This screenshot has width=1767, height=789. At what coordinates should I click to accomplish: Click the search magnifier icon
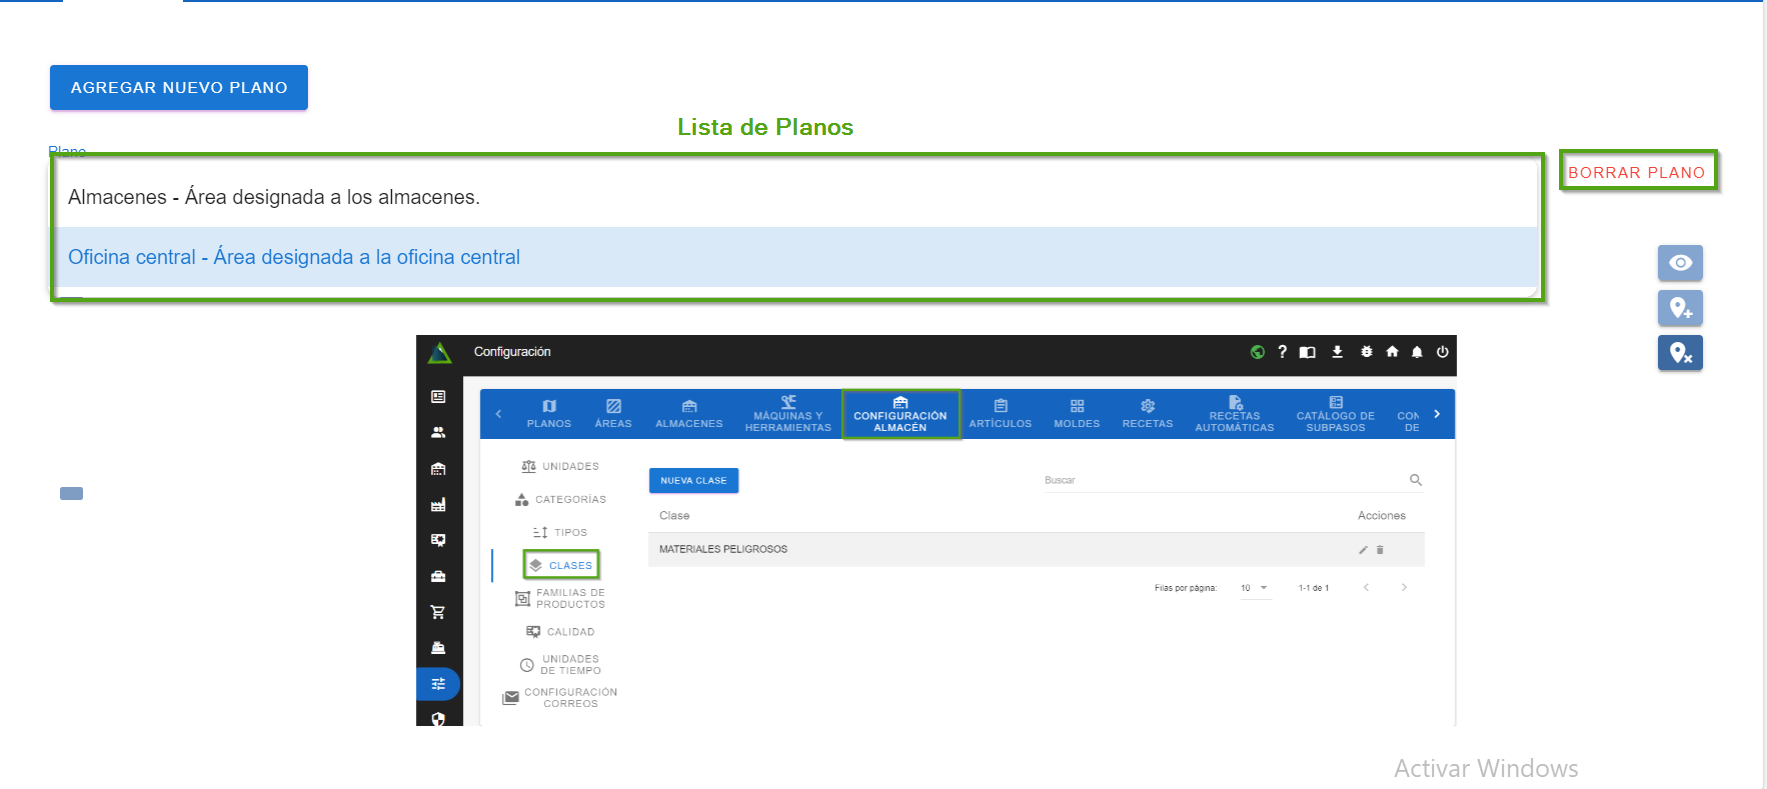click(1415, 480)
